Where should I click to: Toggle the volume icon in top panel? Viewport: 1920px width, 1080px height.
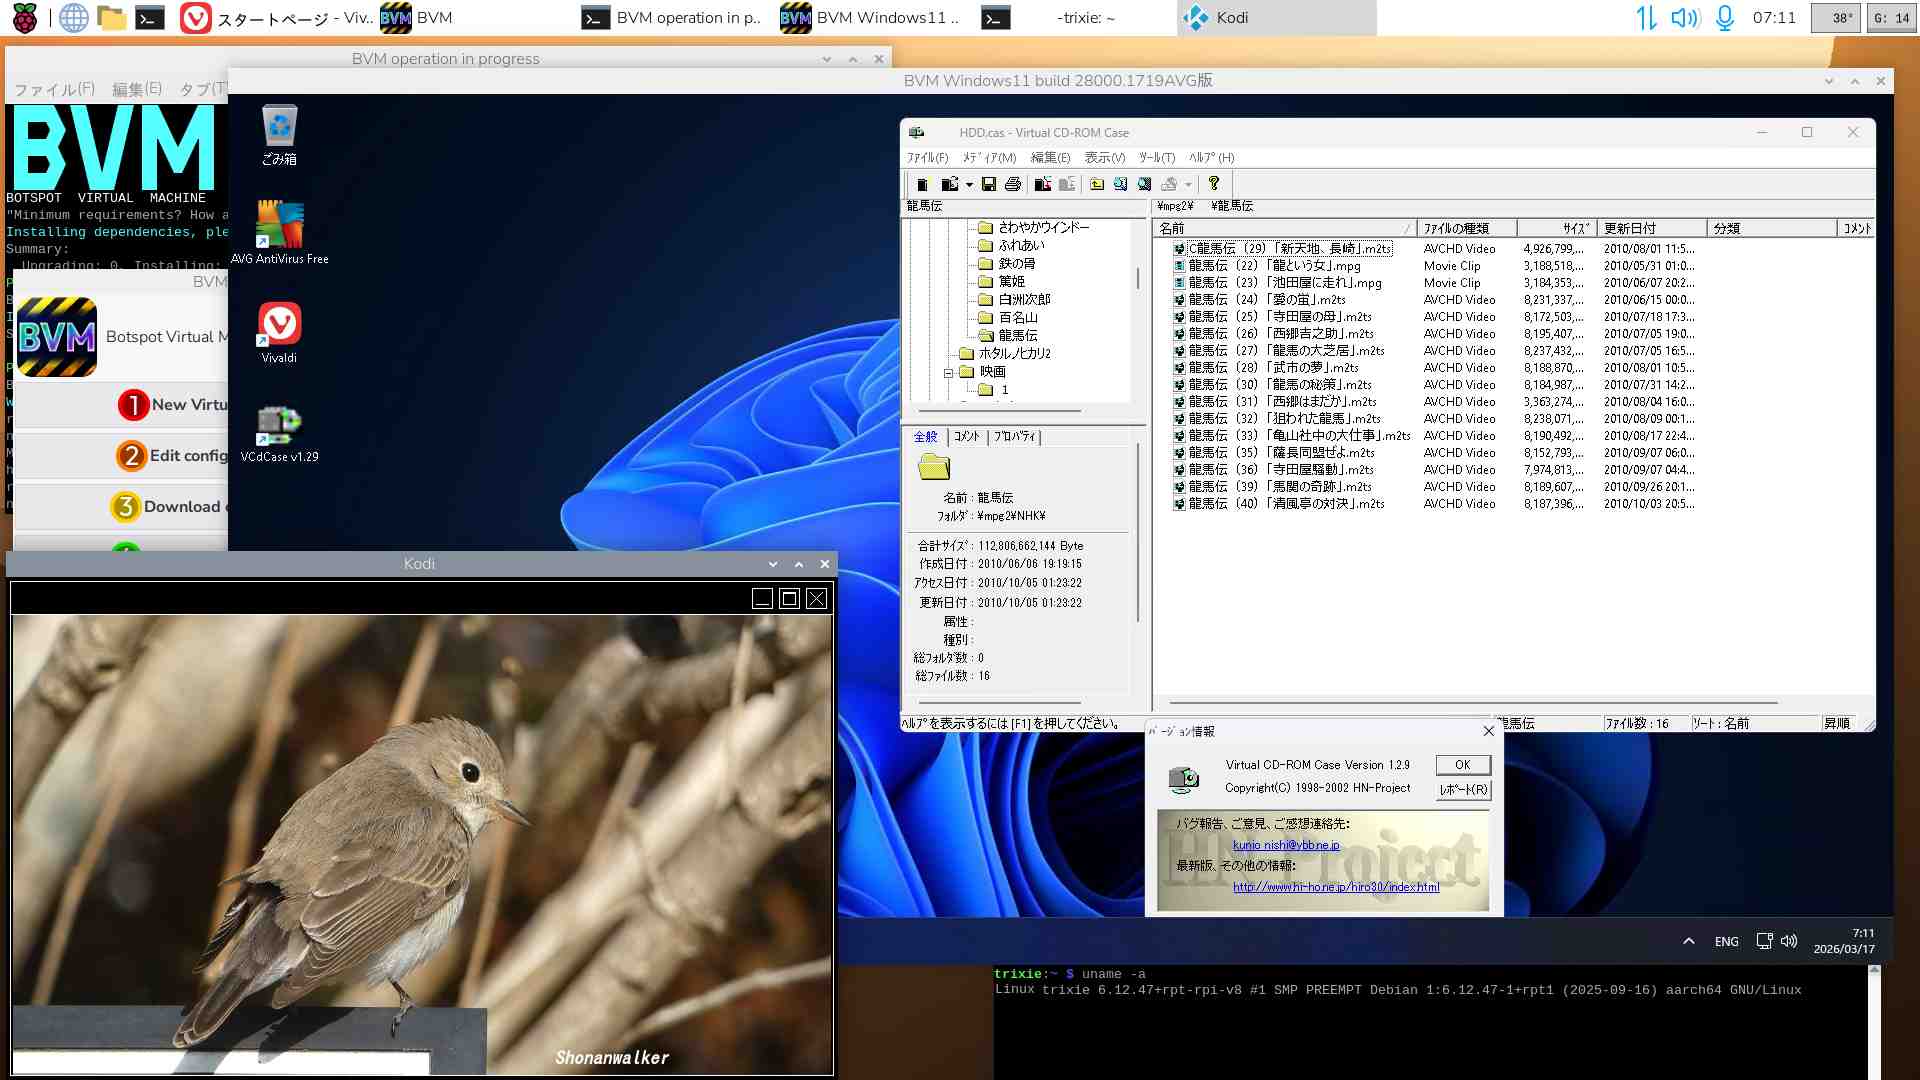[x=1684, y=17]
